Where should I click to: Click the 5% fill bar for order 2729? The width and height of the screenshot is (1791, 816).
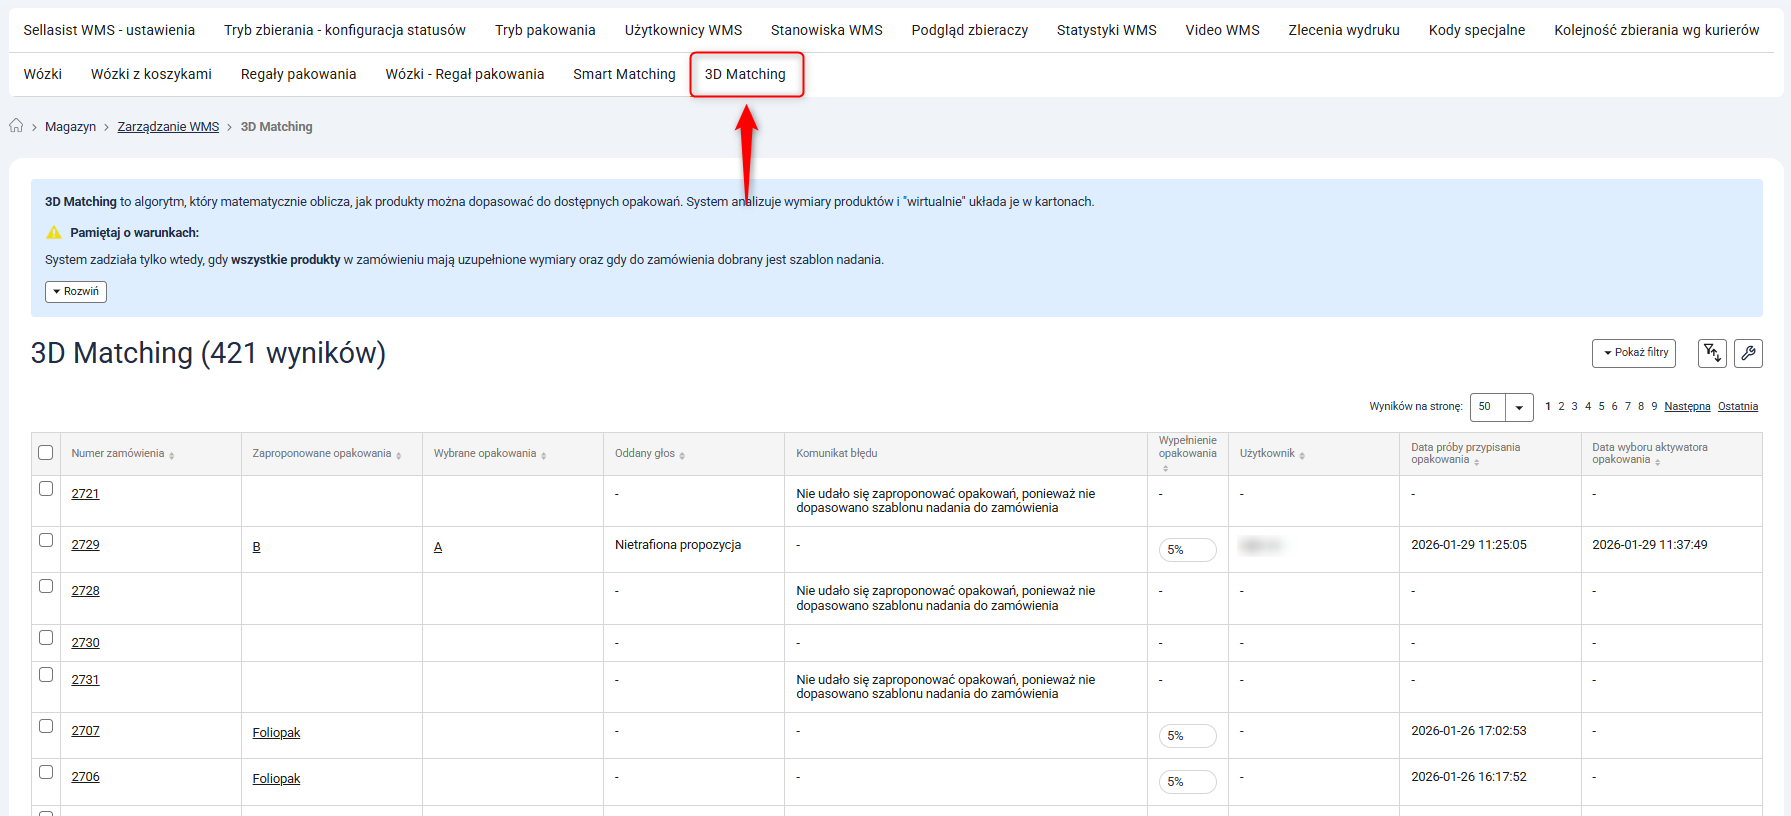[1187, 550]
